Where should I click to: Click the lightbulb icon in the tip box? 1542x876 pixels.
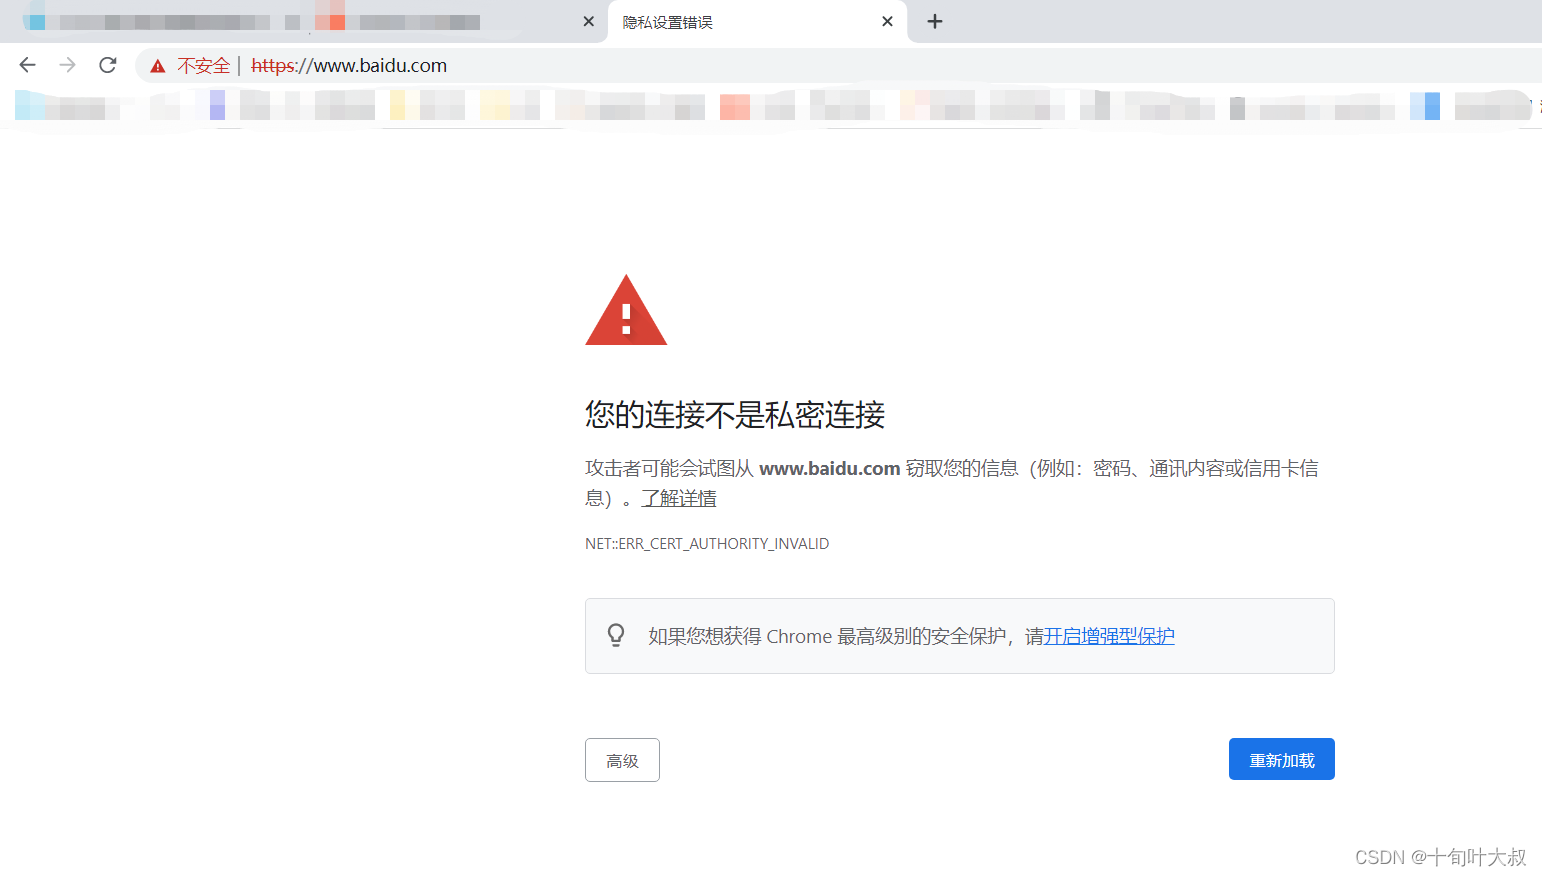616,635
